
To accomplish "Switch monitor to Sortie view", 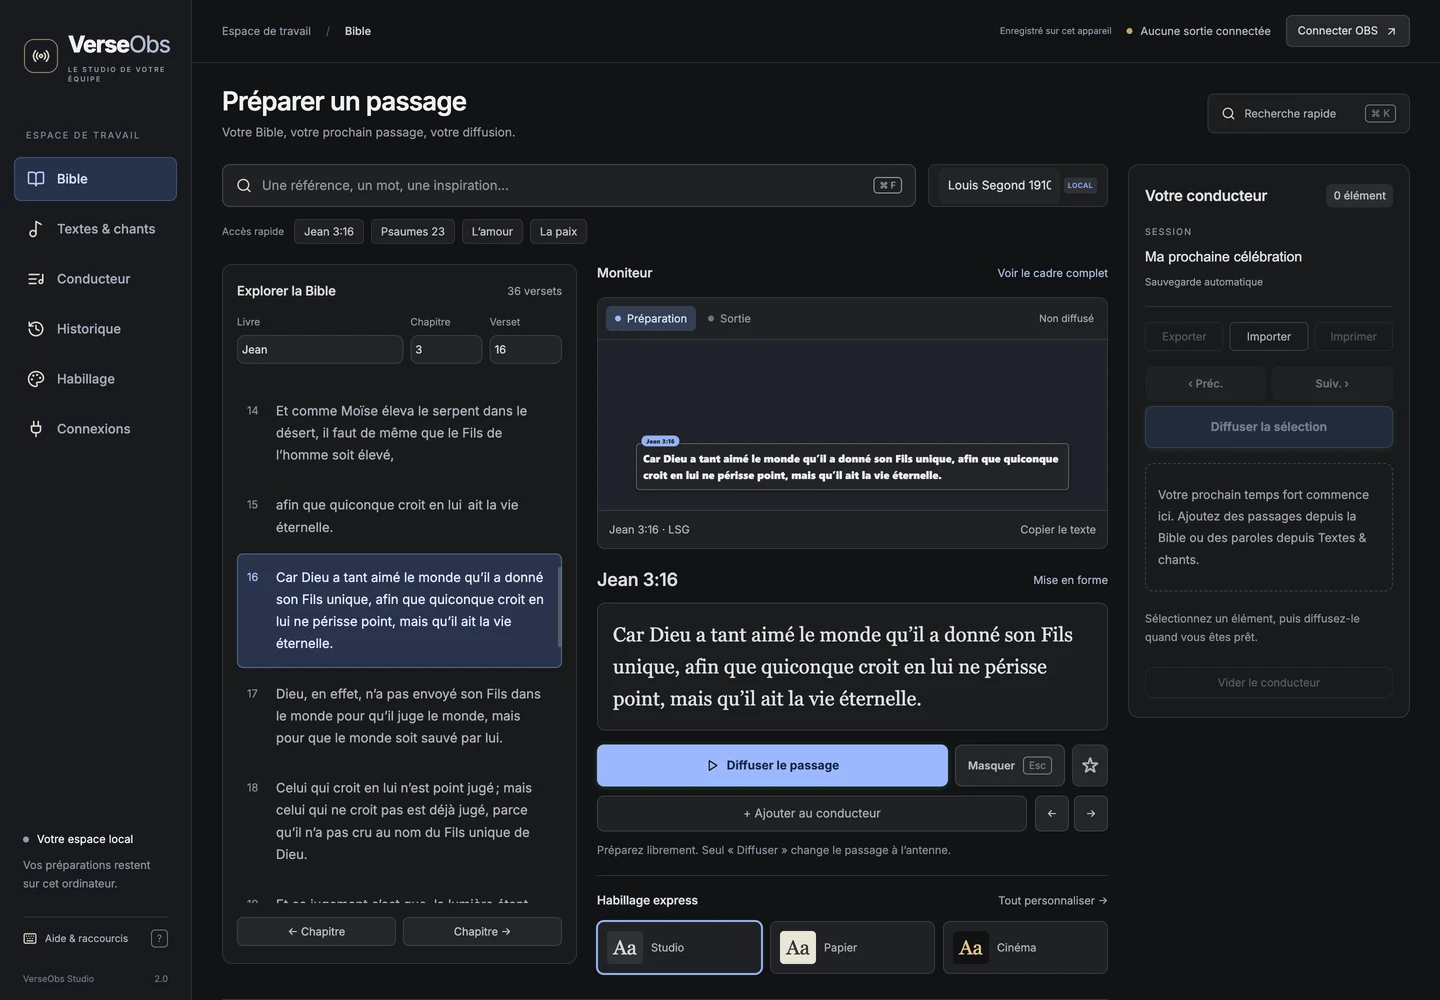I will (x=729, y=319).
